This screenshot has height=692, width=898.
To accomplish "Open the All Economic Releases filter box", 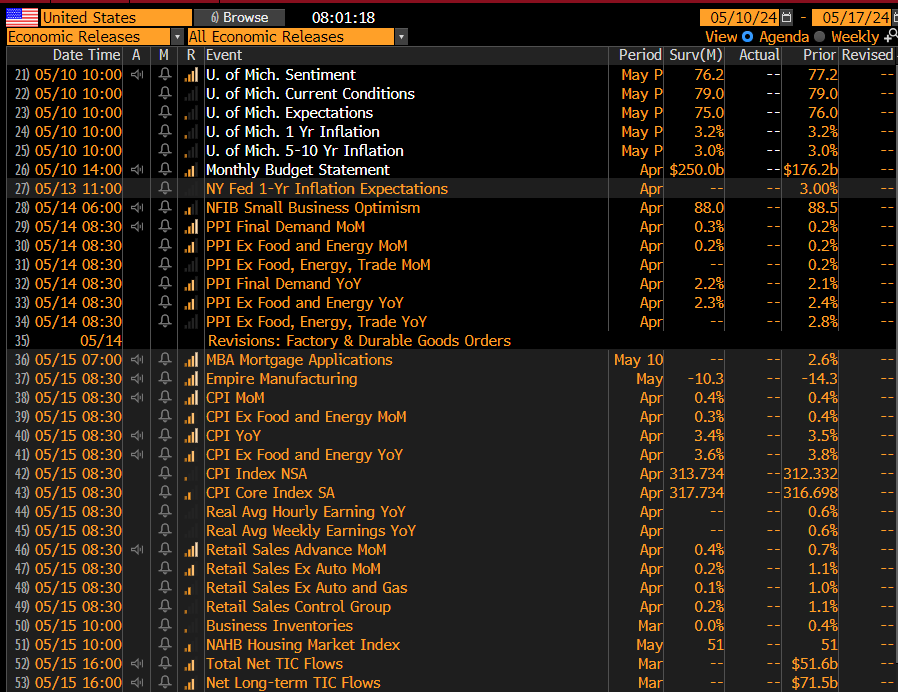I will 291,37.
